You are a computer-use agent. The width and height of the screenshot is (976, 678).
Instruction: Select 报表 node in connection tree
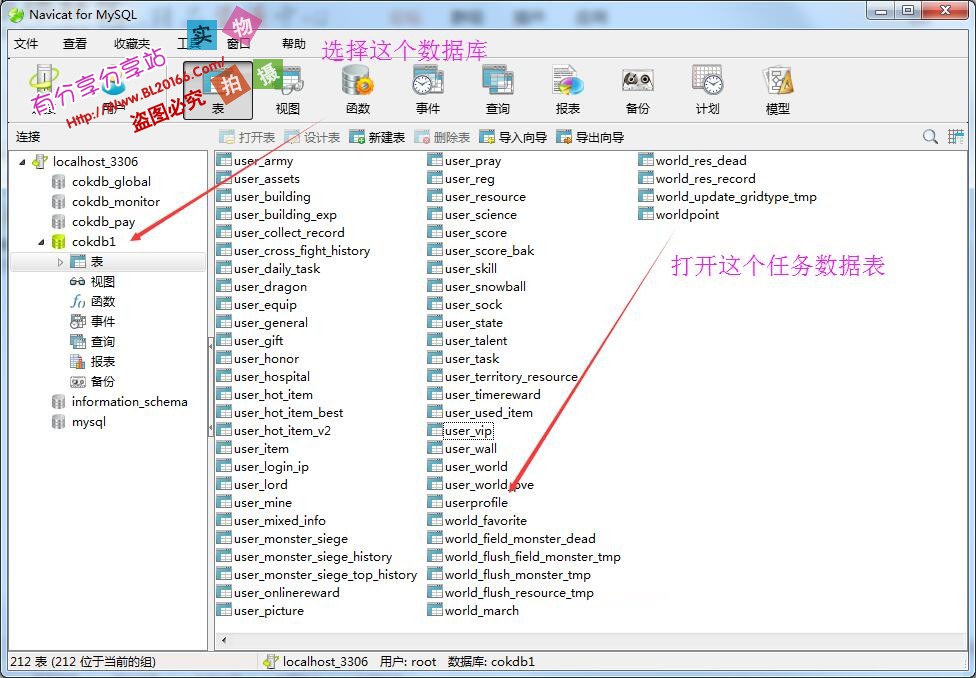(93, 361)
